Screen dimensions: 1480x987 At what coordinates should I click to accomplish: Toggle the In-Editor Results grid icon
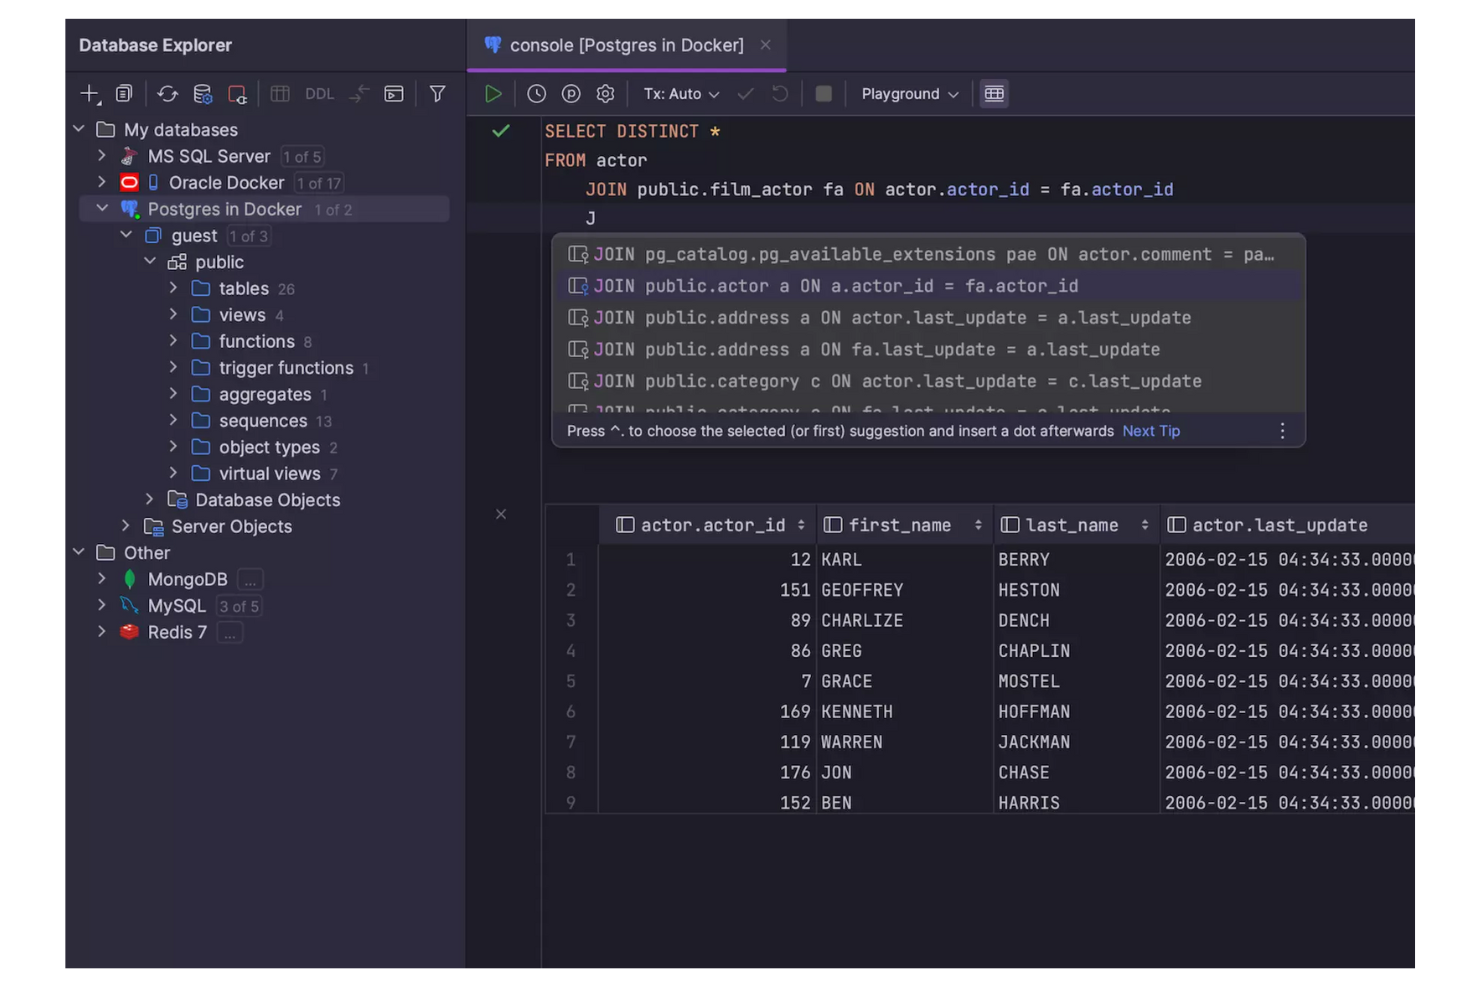994,94
